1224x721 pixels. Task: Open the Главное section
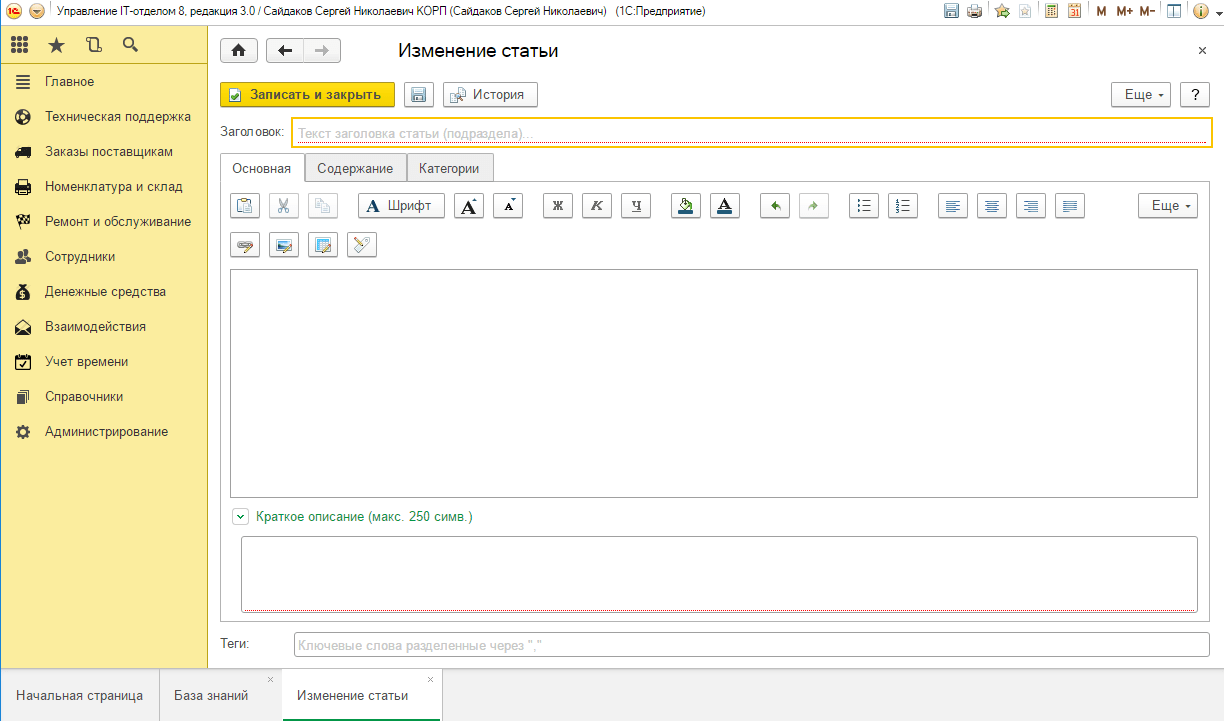(x=104, y=82)
